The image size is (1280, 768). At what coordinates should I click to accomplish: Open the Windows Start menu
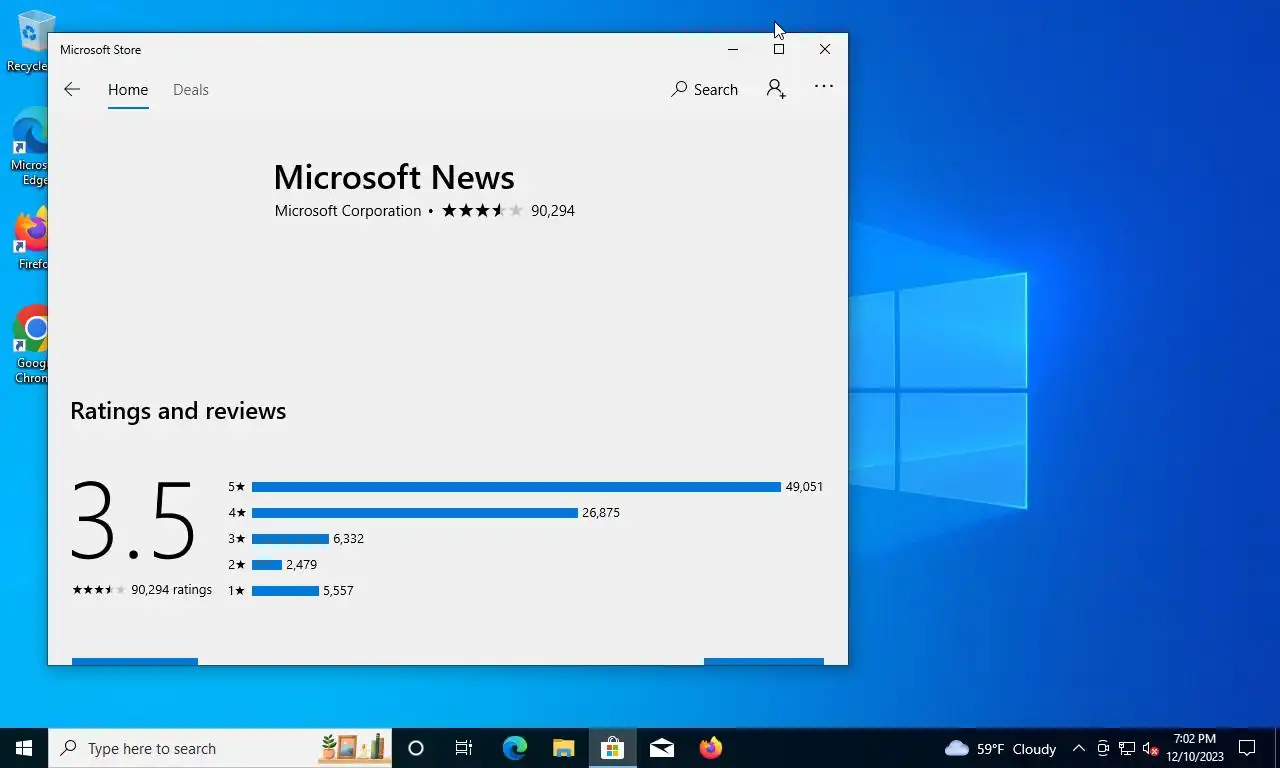(24, 748)
